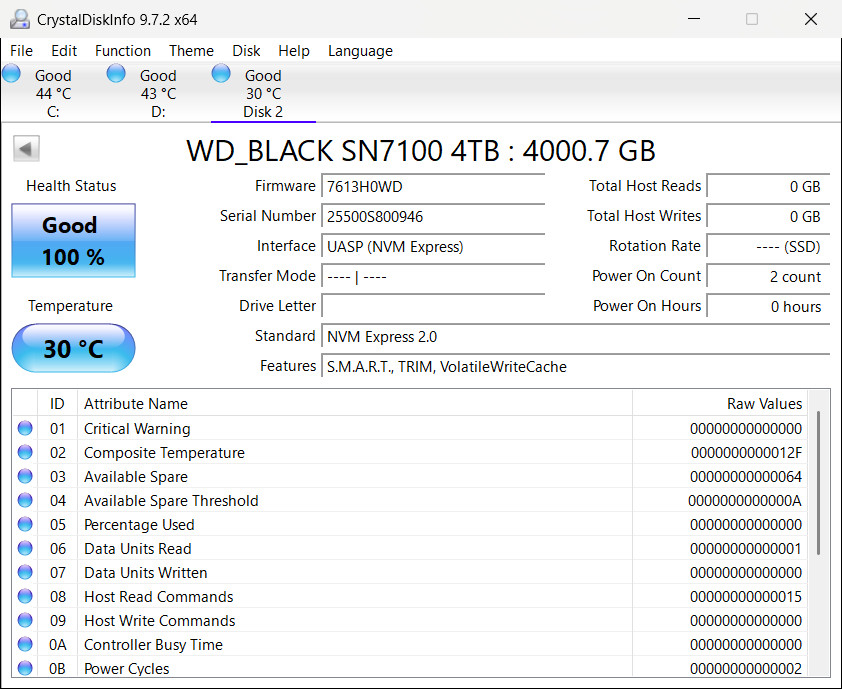Screen dimensions: 842x689
Task: Open the Theme menu
Action: (191, 51)
